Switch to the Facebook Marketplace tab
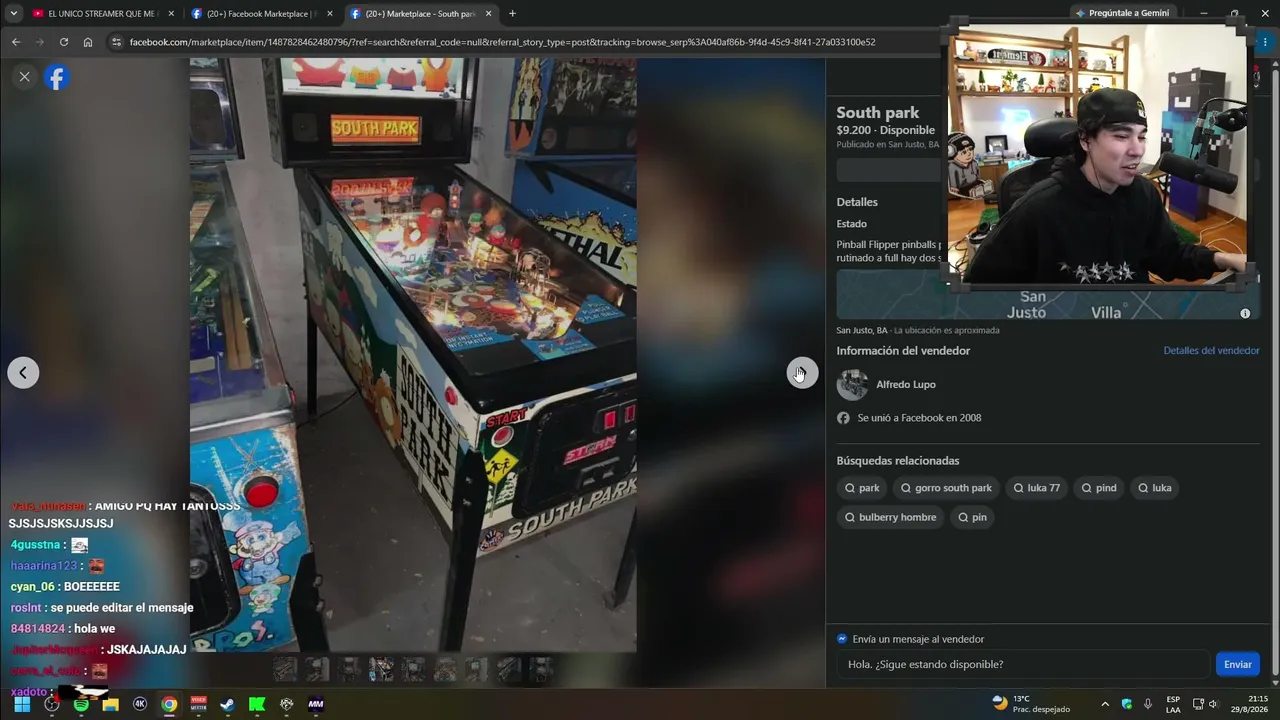The image size is (1280, 720). point(260,14)
